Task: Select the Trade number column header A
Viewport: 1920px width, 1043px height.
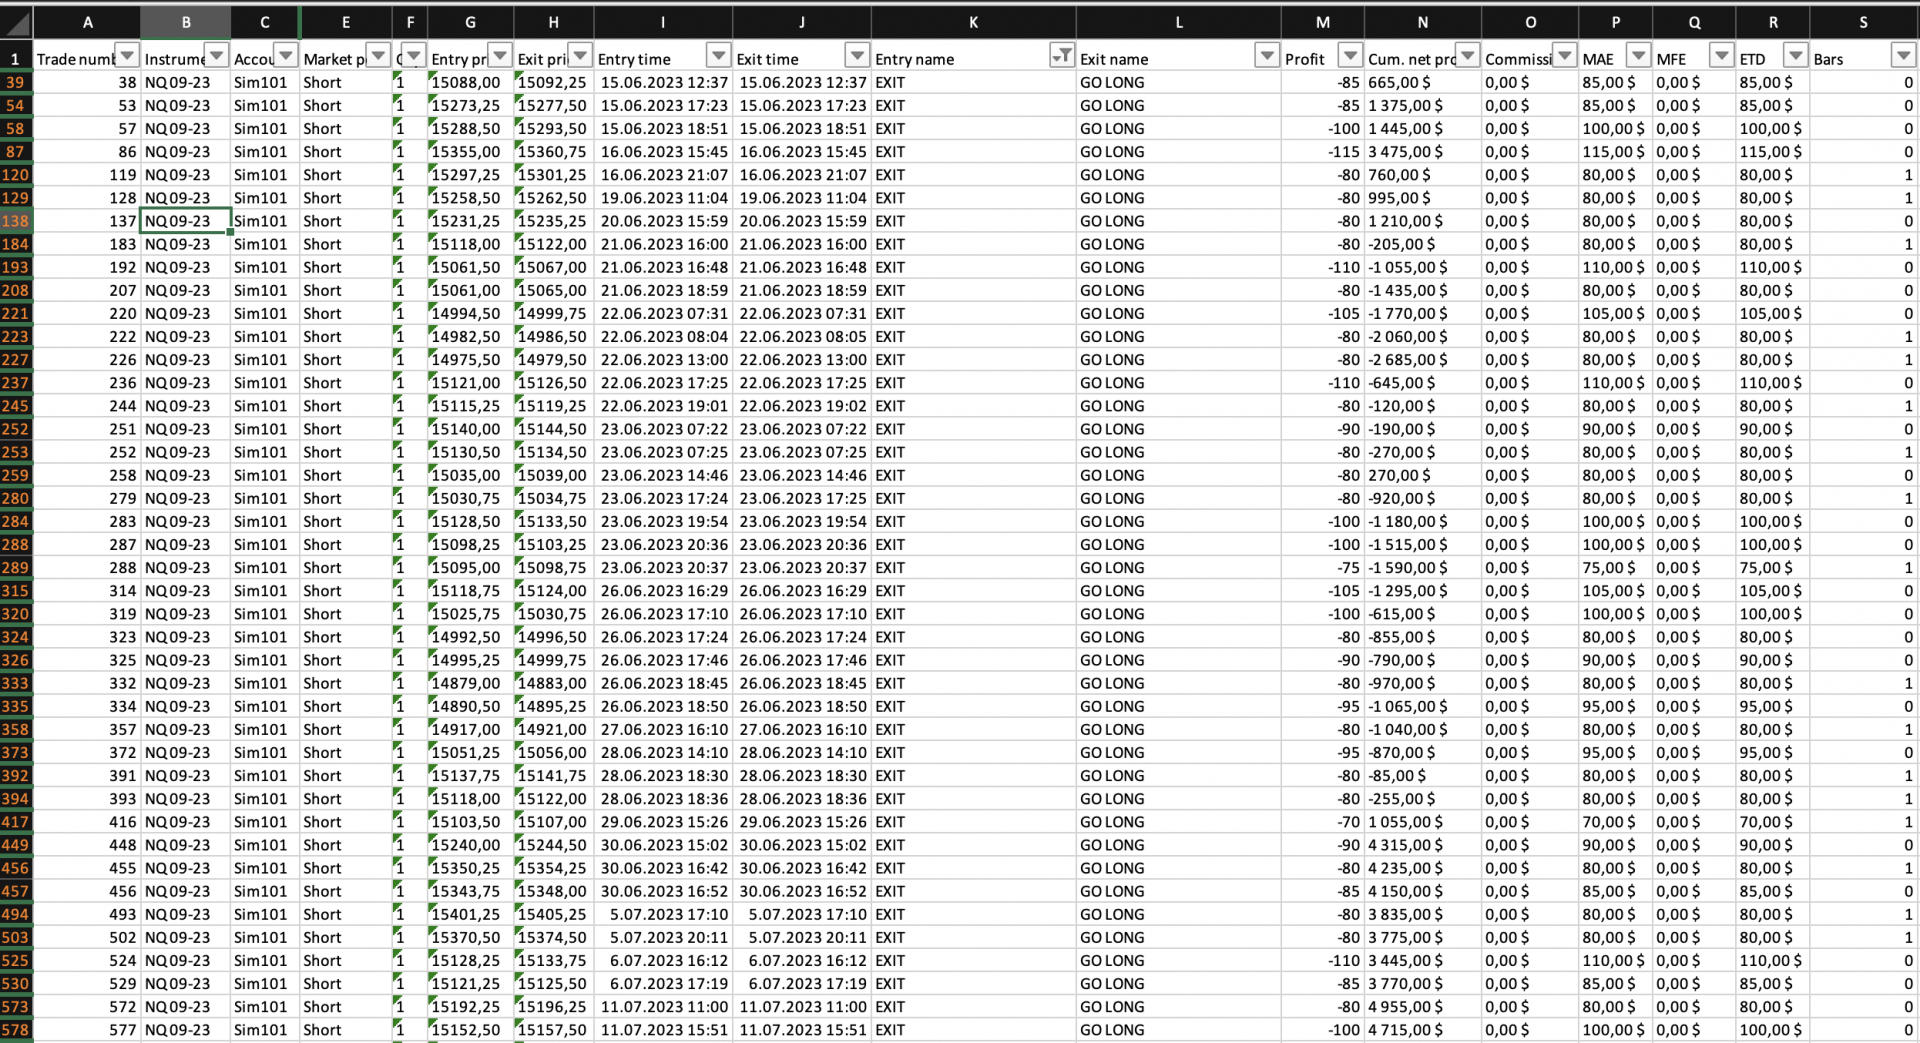Action: click(88, 21)
